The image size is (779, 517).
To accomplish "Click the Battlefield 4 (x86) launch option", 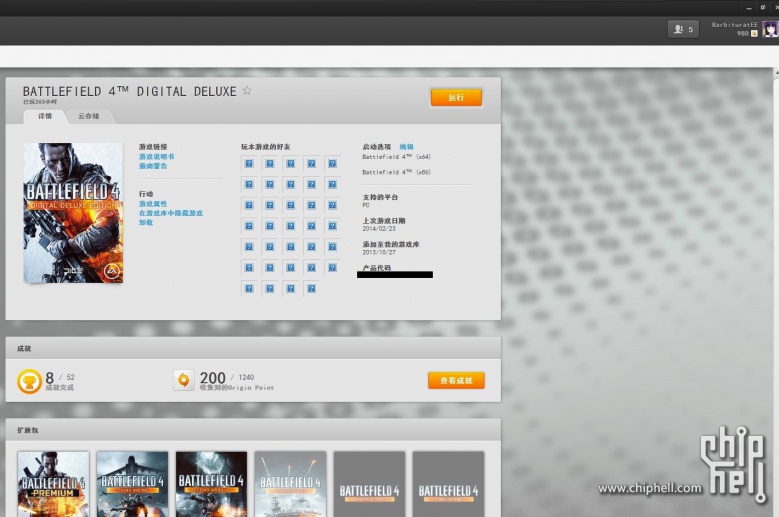I will (x=396, y=172).
